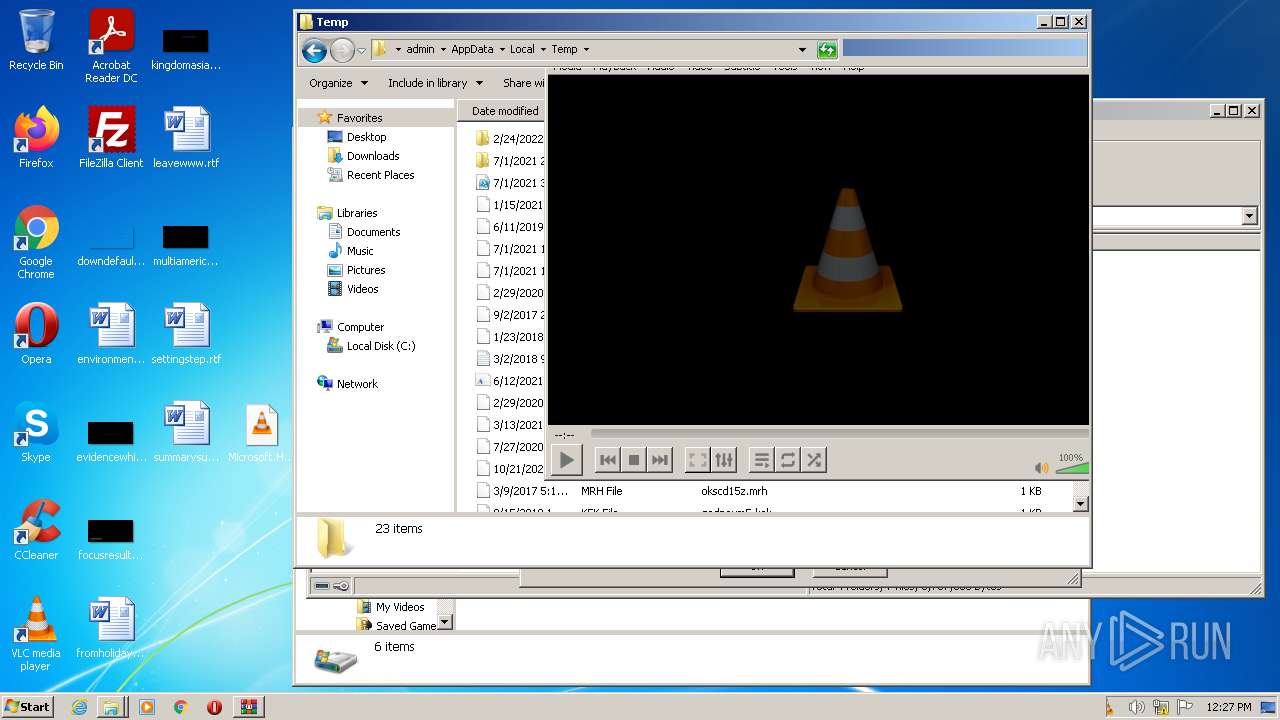1280x720 pixels.
Task: Open Skype desktop shortcut
Action: (x=36, y=432)
